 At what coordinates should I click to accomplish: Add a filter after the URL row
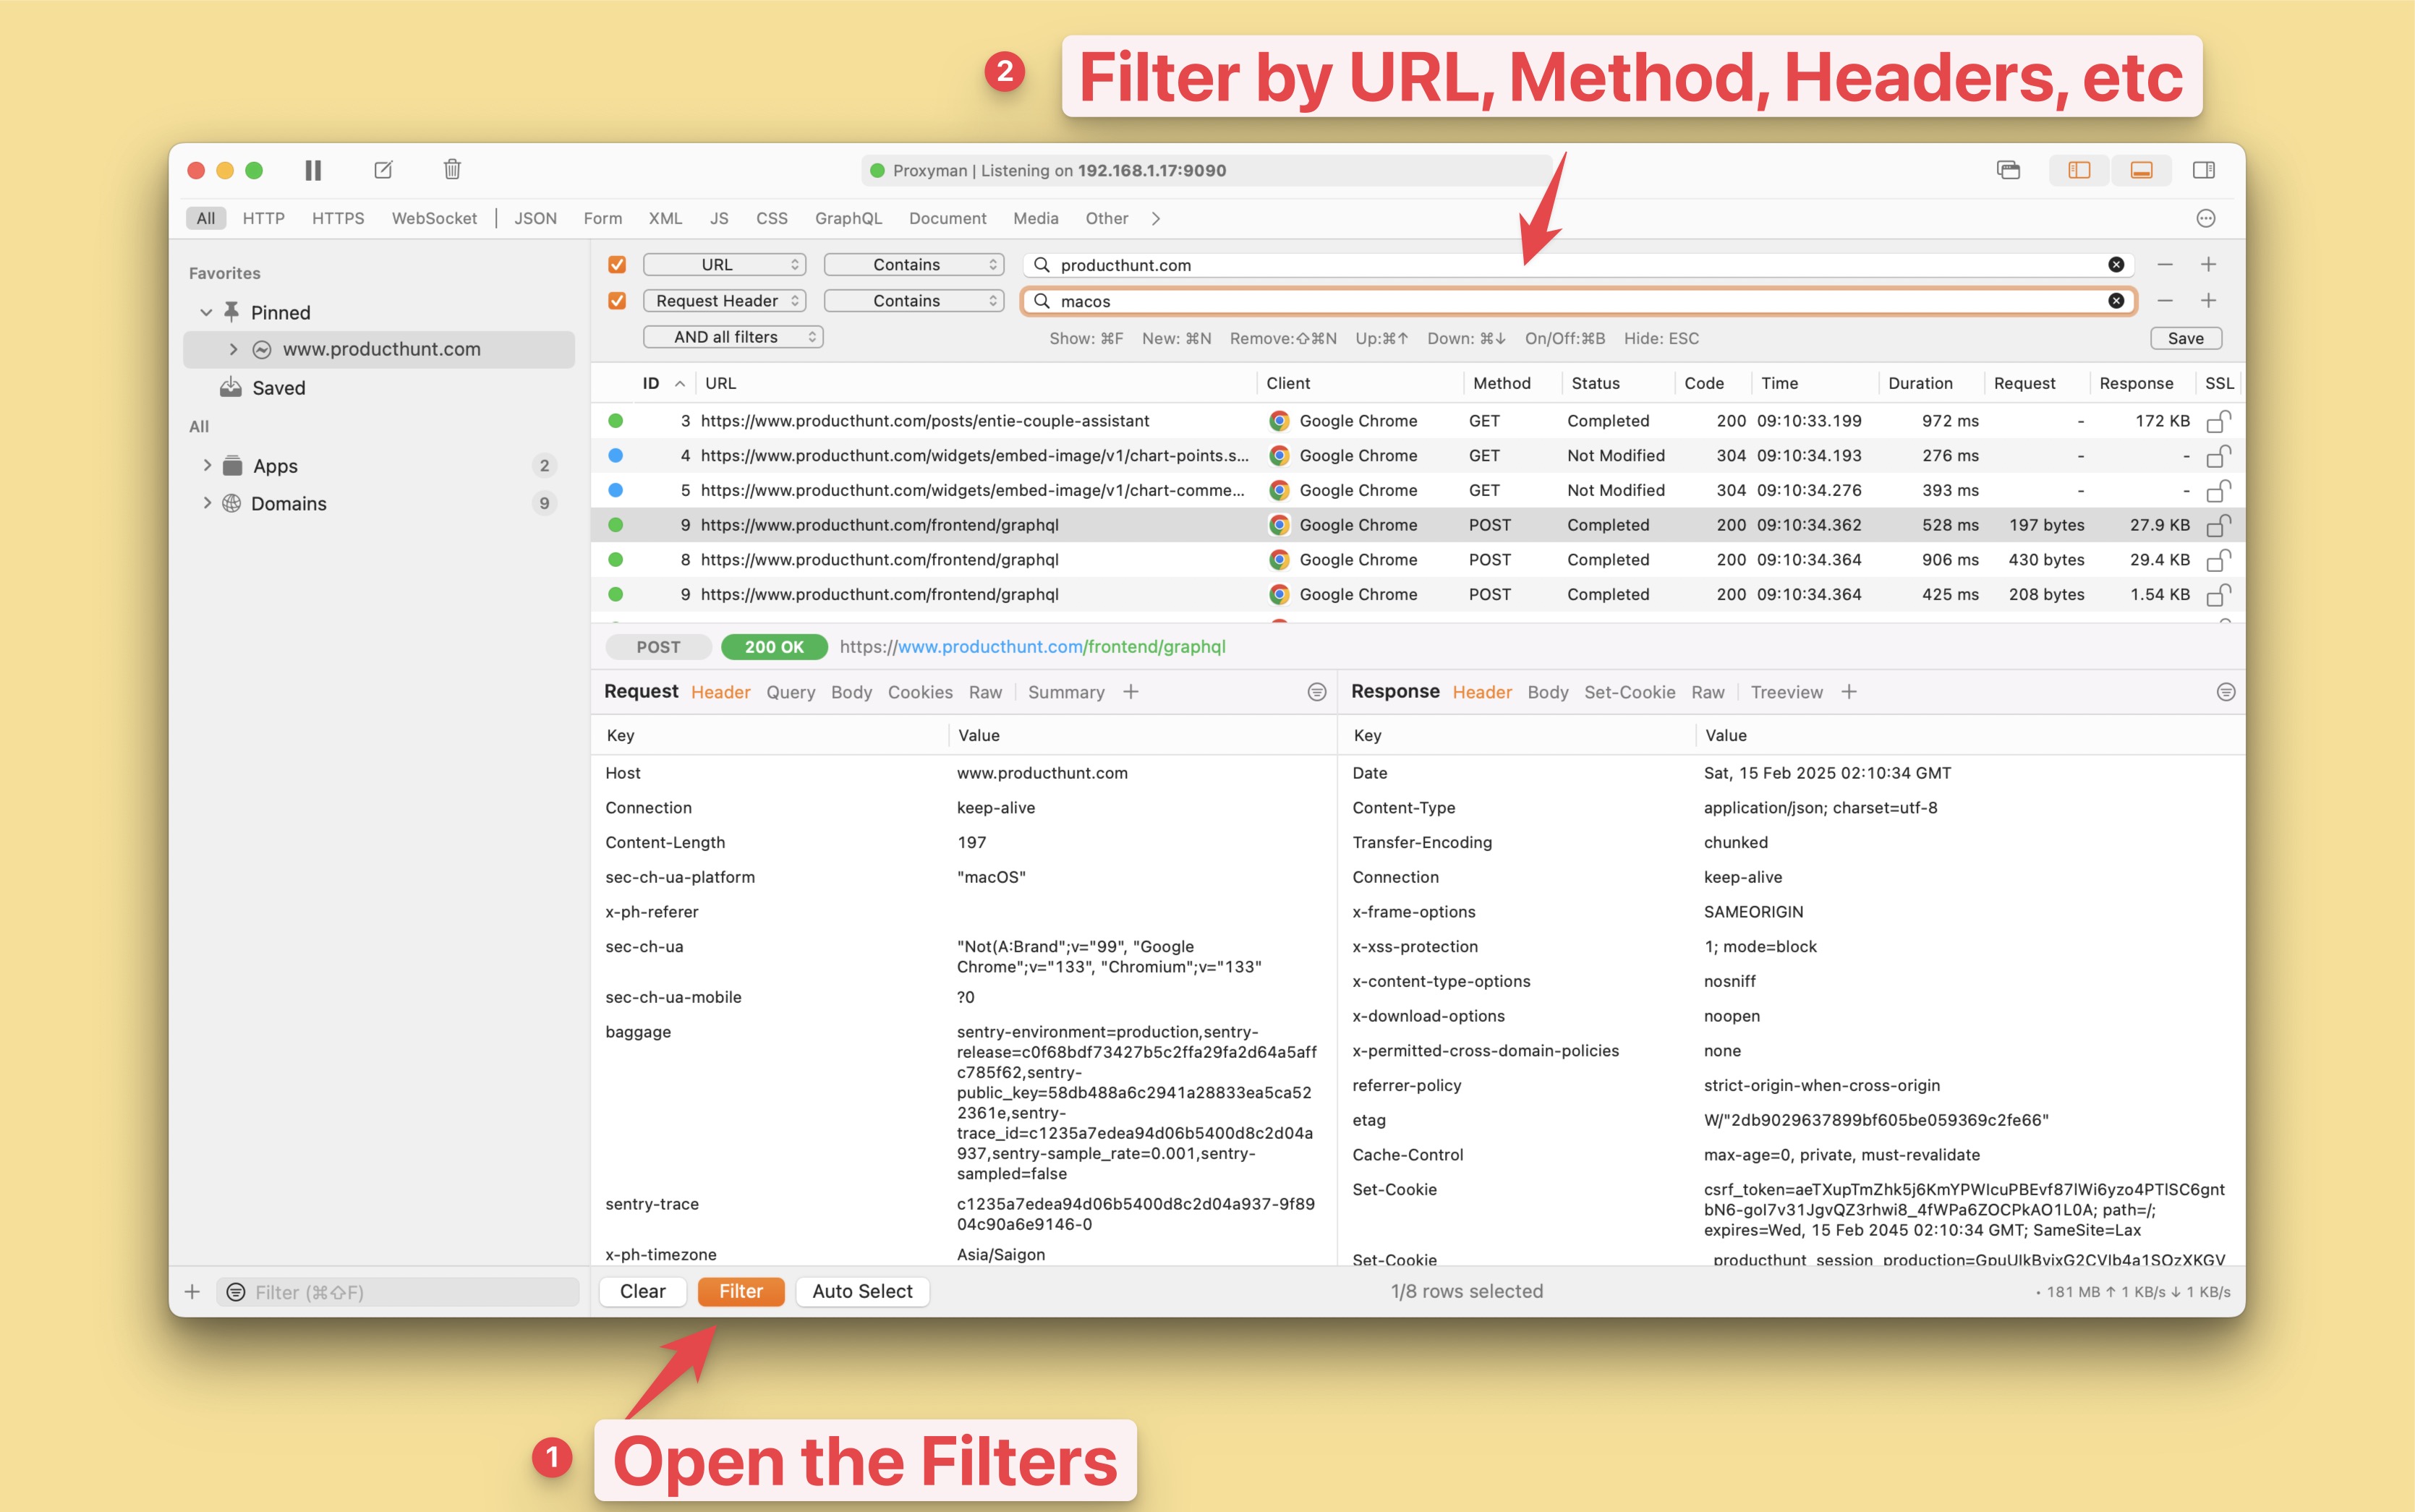[2209, 265]
